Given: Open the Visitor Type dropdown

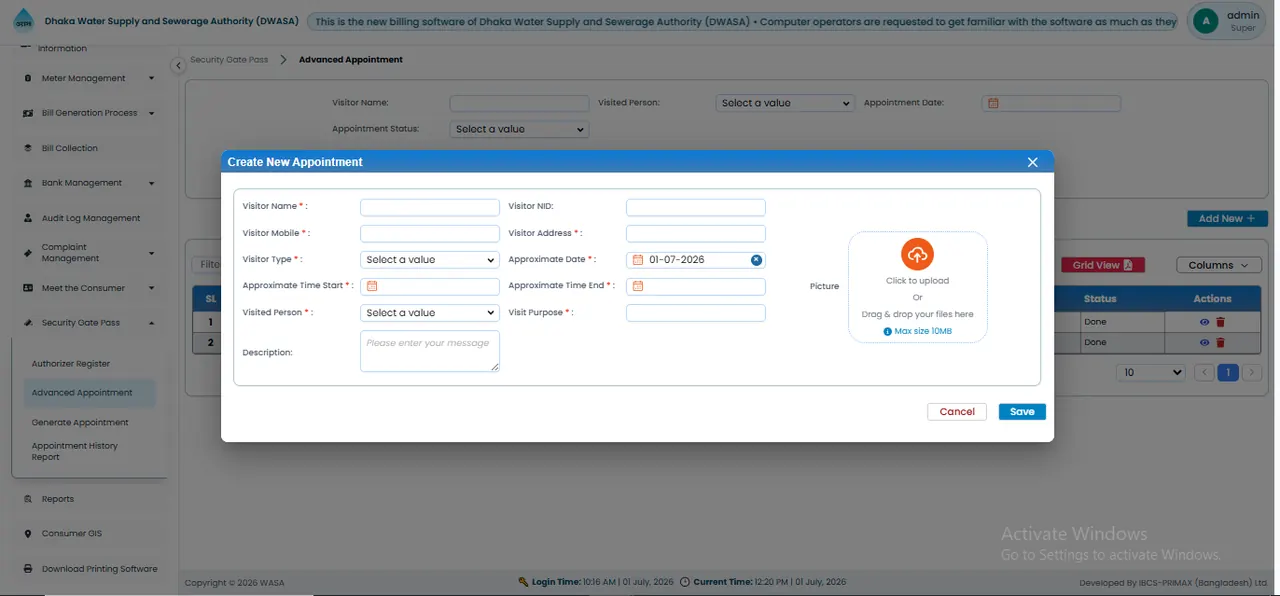Looking at the screenshot, I should (430, 260).
